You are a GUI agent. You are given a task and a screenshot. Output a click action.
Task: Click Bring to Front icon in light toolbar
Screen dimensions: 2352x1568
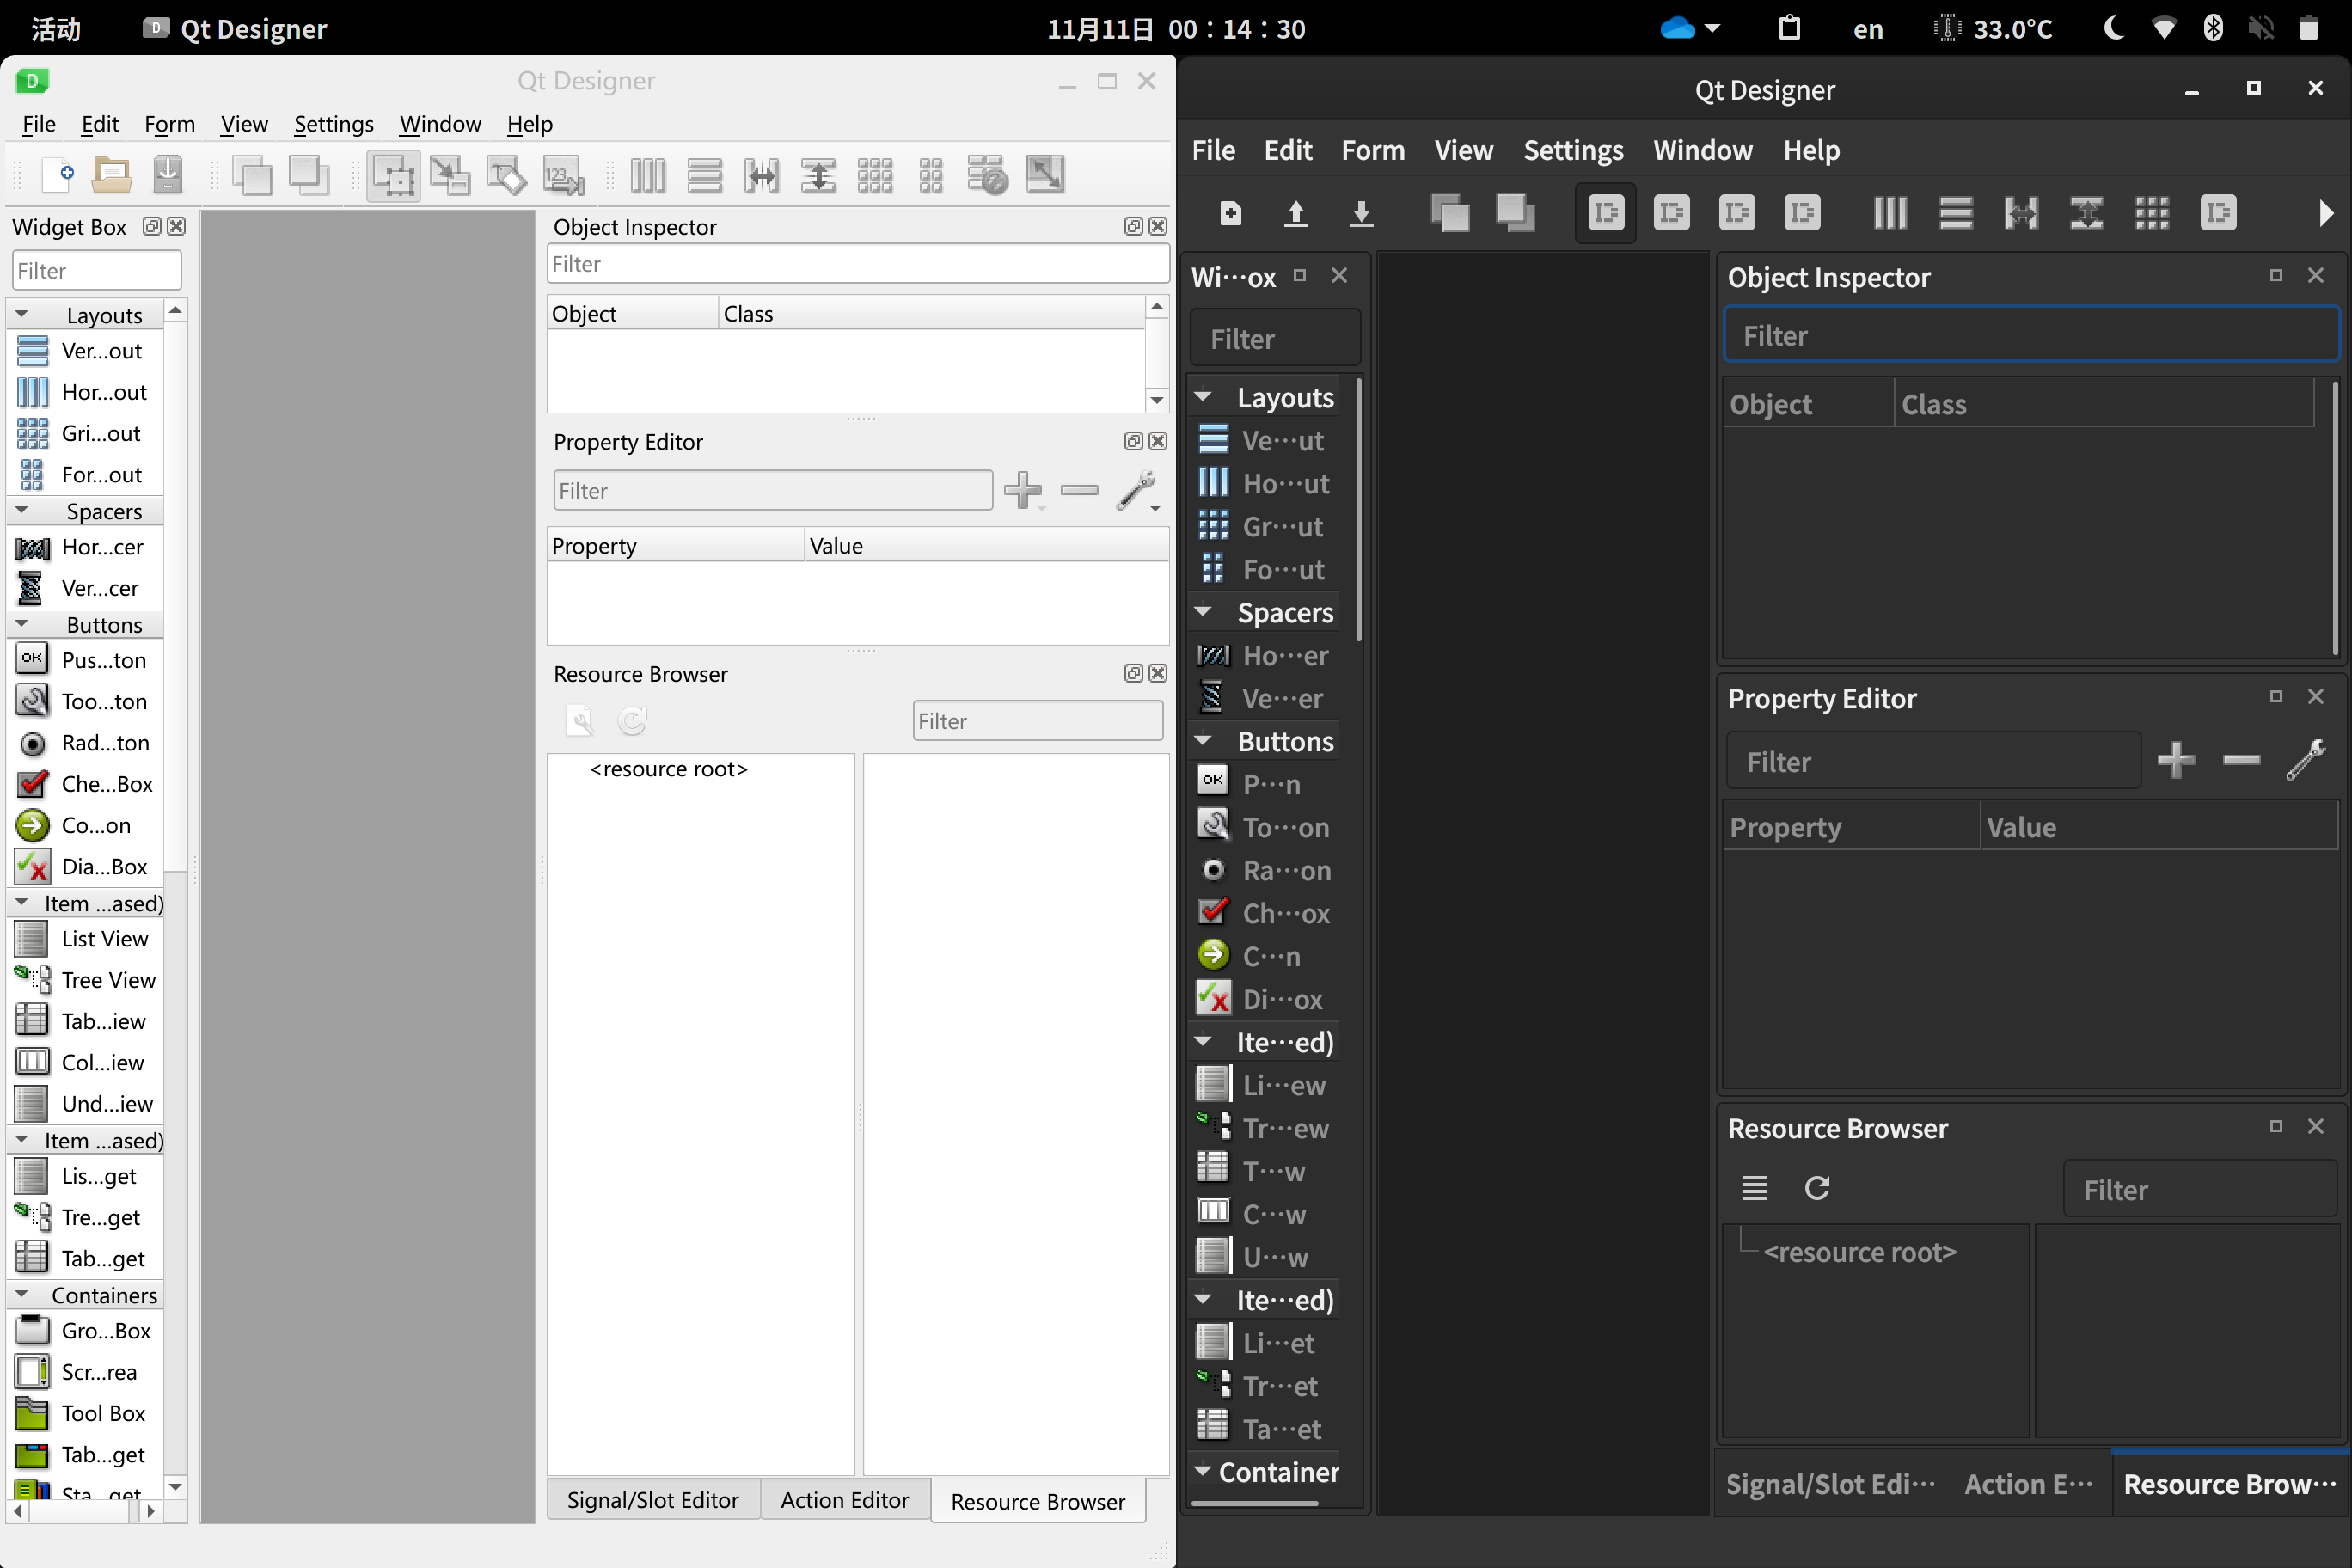coord(309,176)
